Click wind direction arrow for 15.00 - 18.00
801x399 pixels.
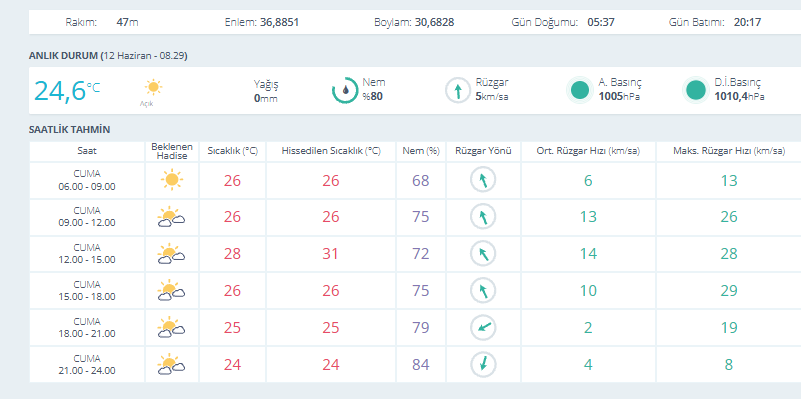pos(483,291)
